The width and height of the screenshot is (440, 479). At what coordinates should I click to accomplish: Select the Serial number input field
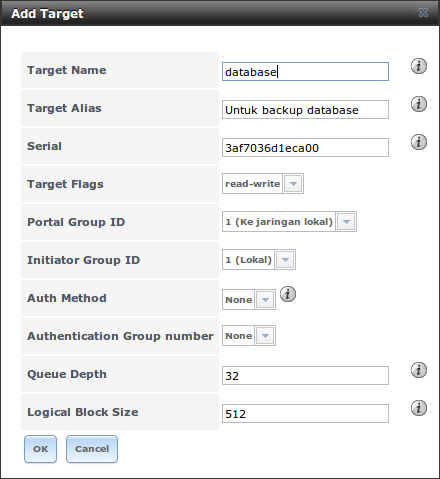305,148
